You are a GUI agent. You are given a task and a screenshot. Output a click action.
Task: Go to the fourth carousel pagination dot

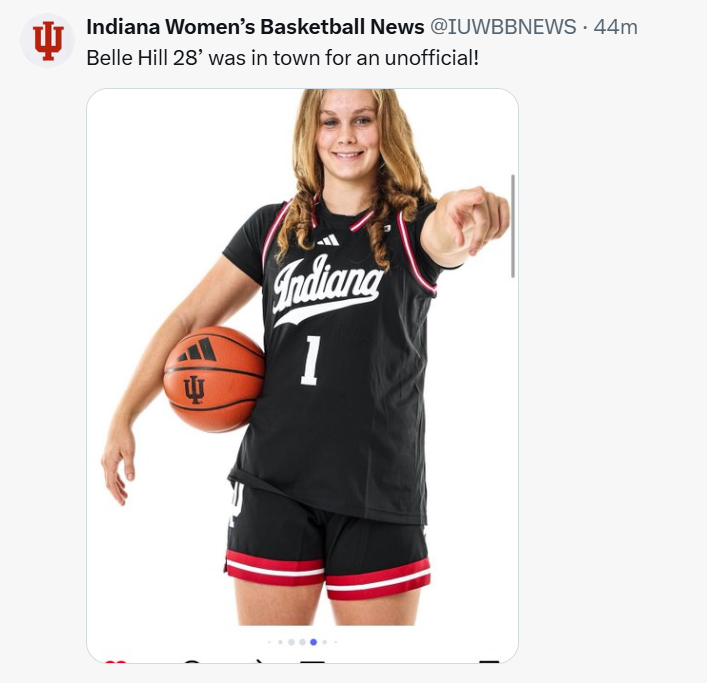[302, 642]
